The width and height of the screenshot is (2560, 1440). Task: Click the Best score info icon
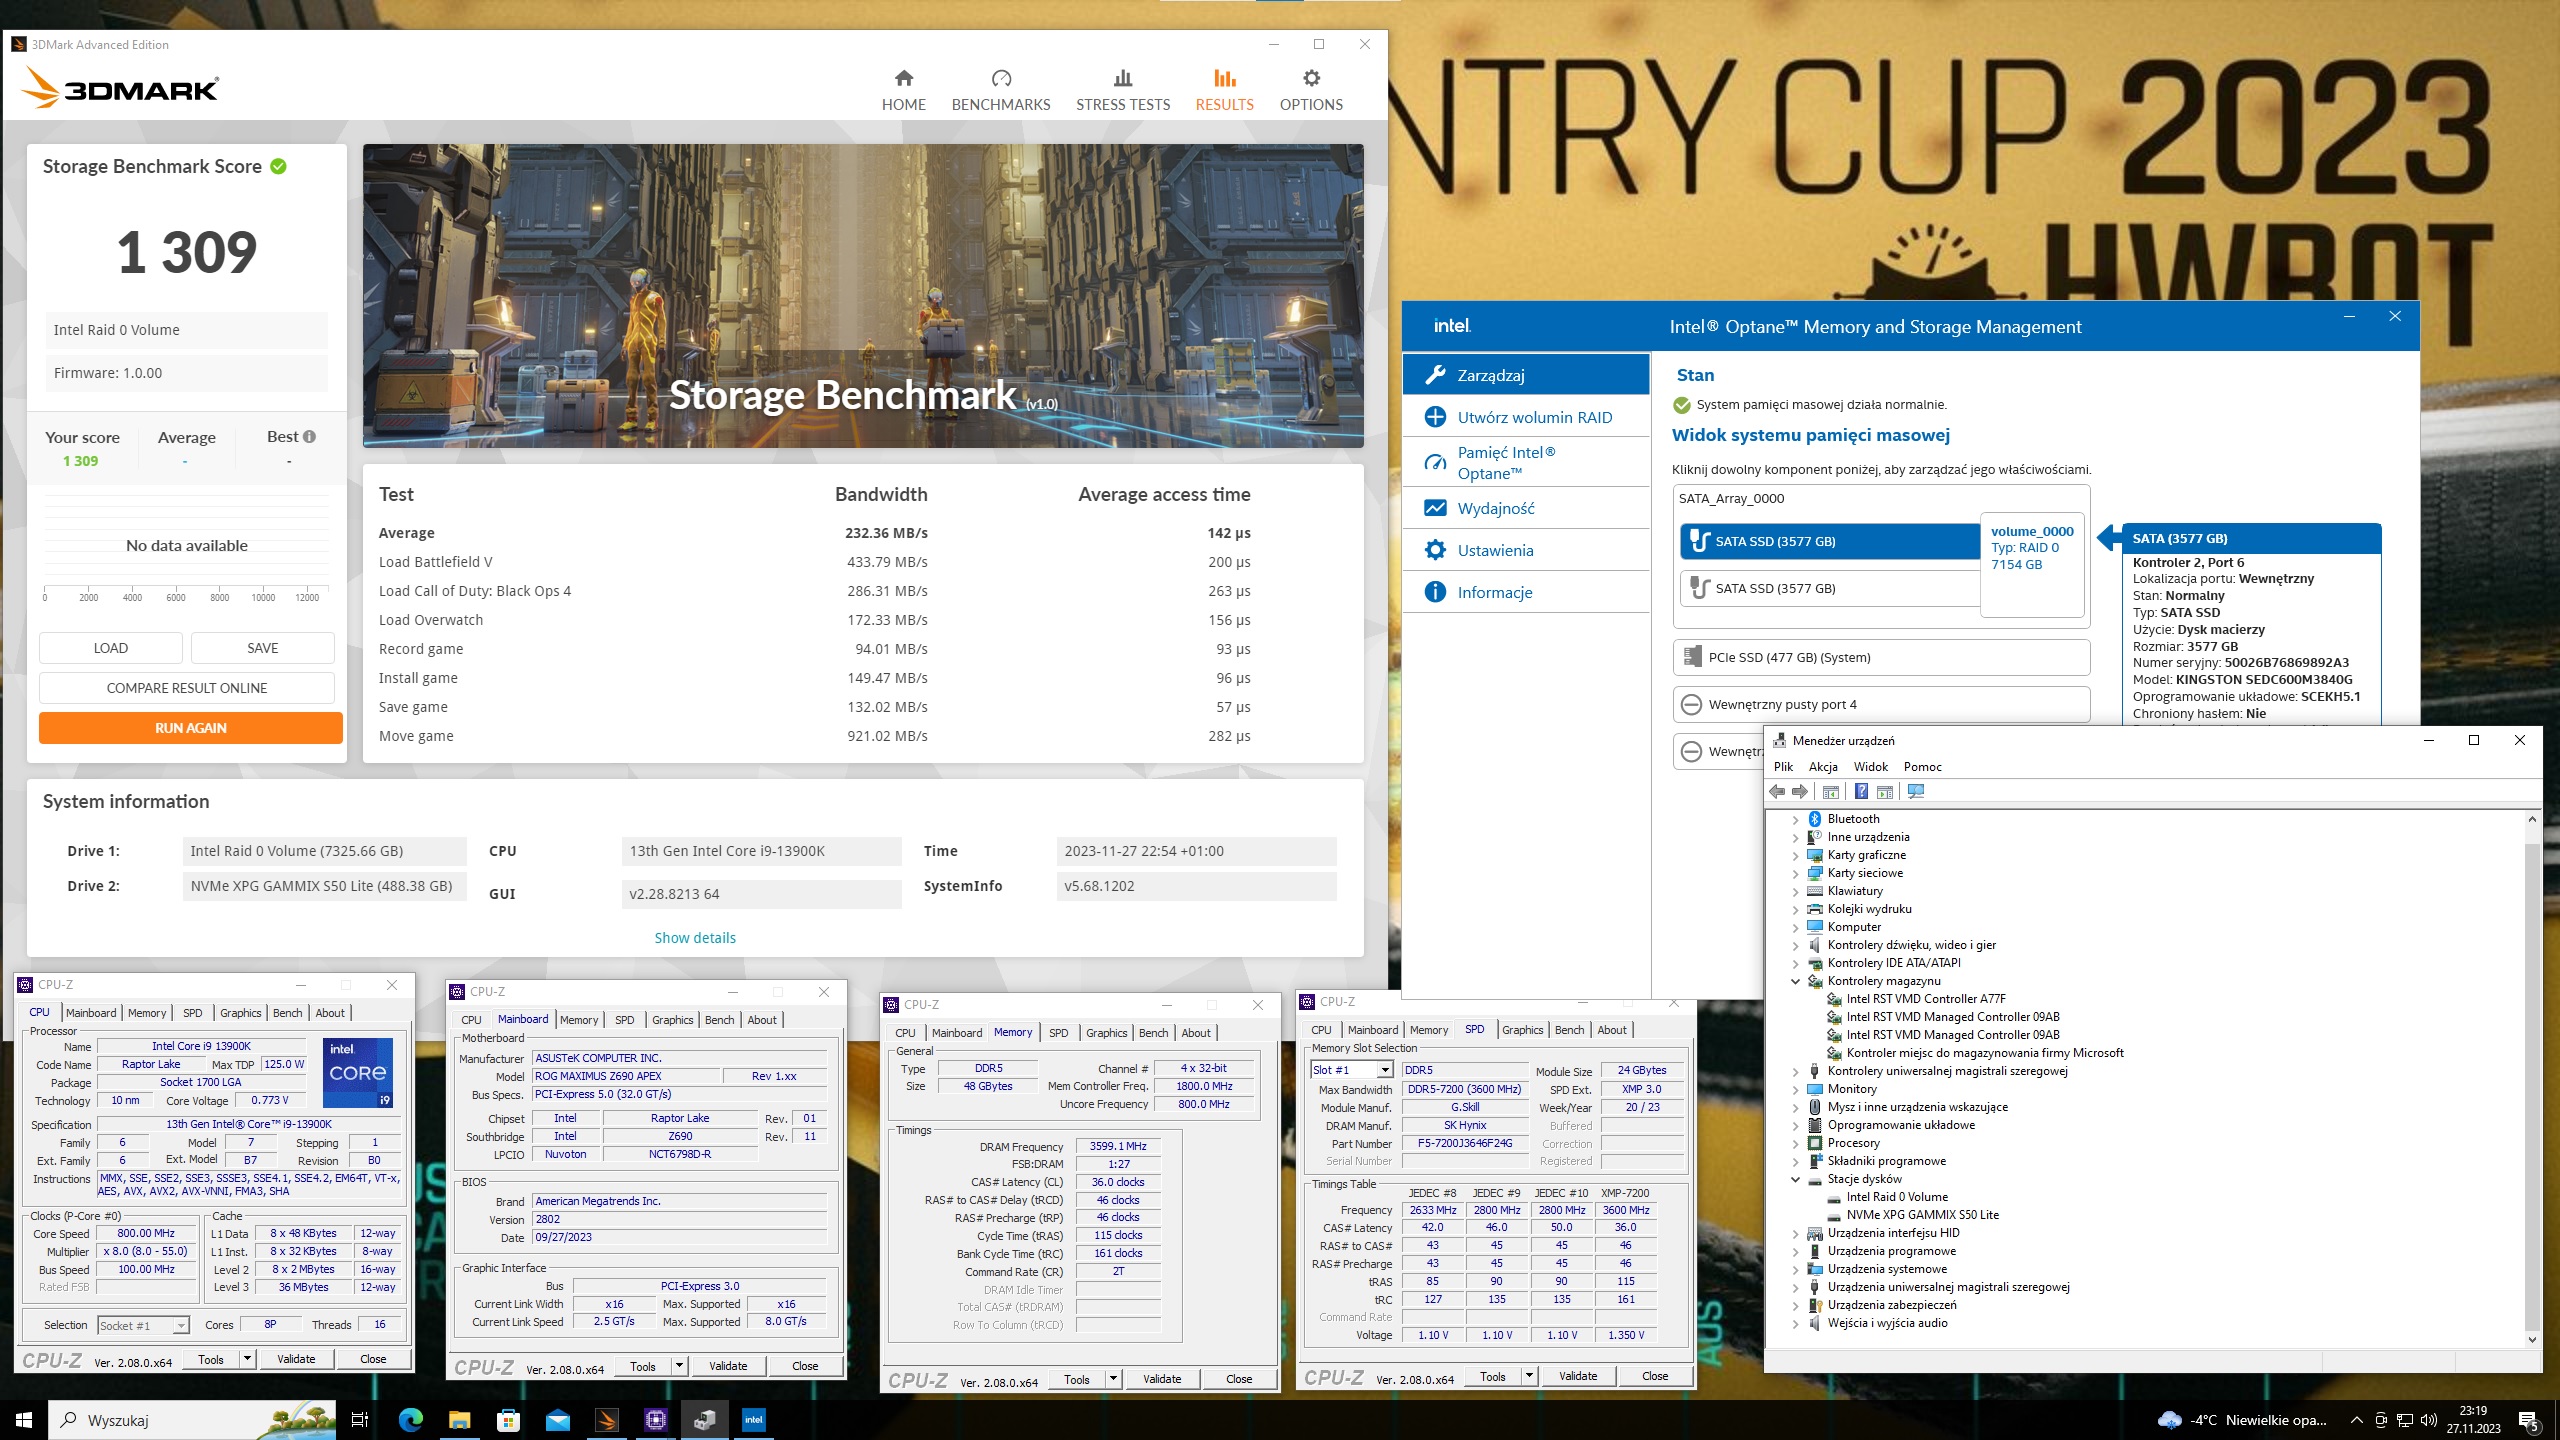309,437
